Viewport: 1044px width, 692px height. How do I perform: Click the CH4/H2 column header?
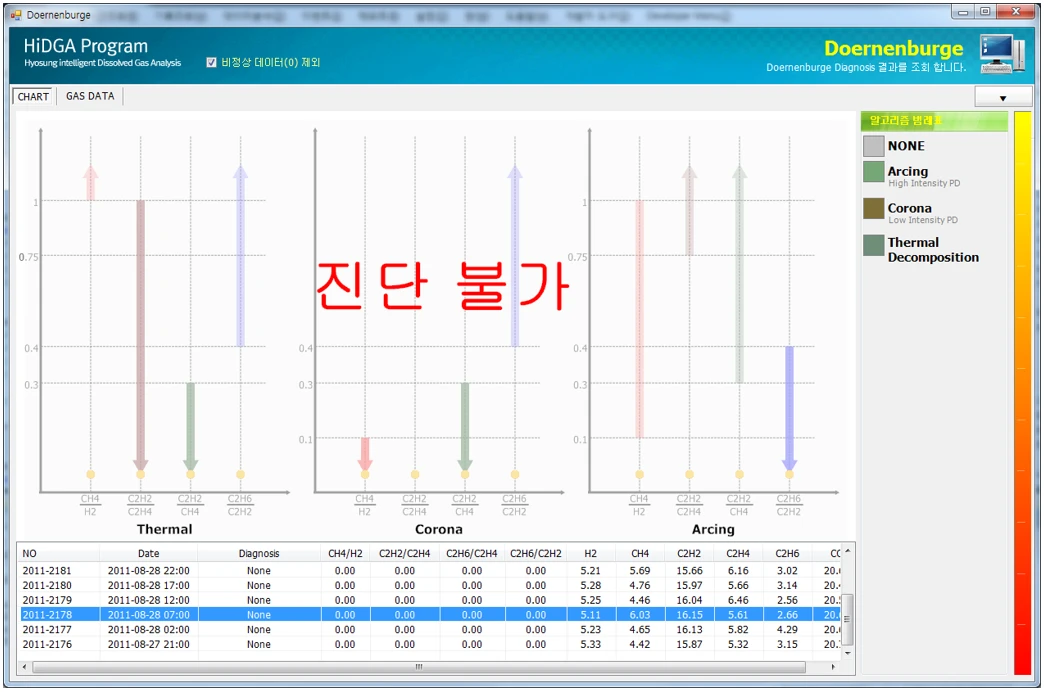pos(346,553)
